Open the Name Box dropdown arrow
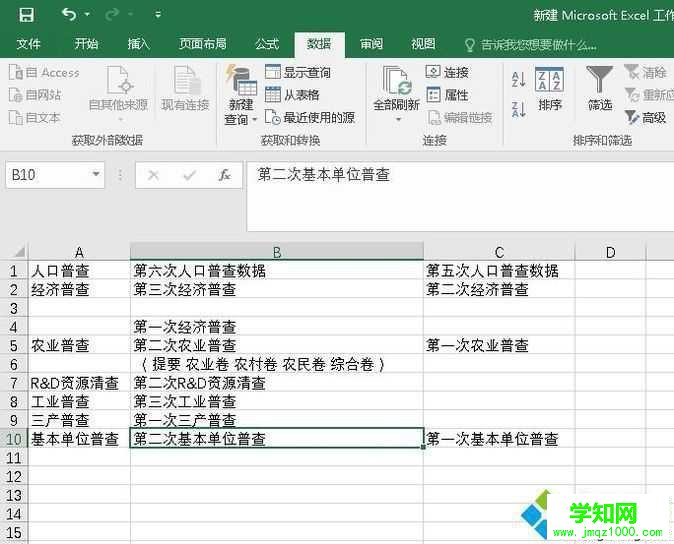Screen dimensions: 674x544 pos(96,174)
